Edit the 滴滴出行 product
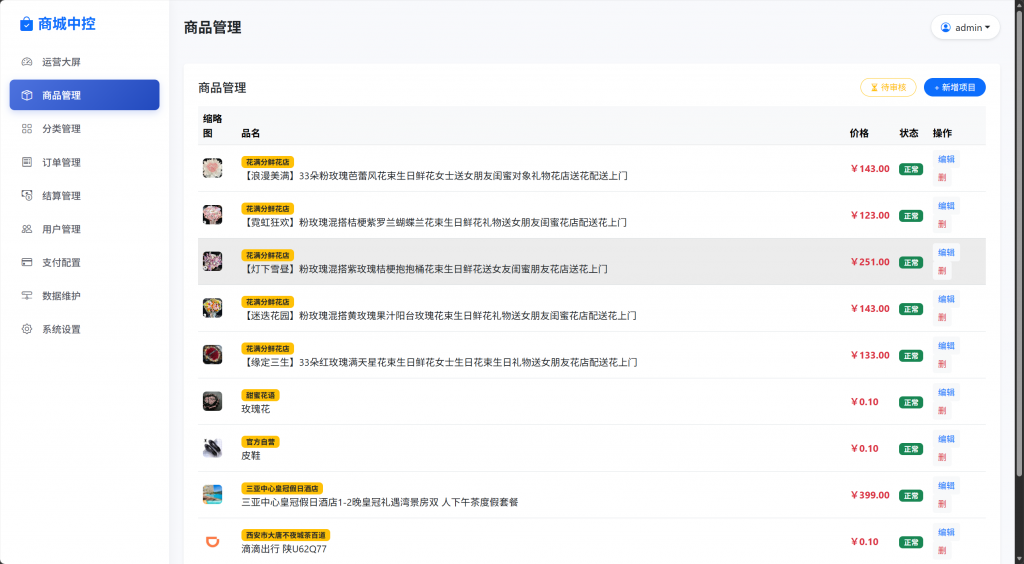 946,533
